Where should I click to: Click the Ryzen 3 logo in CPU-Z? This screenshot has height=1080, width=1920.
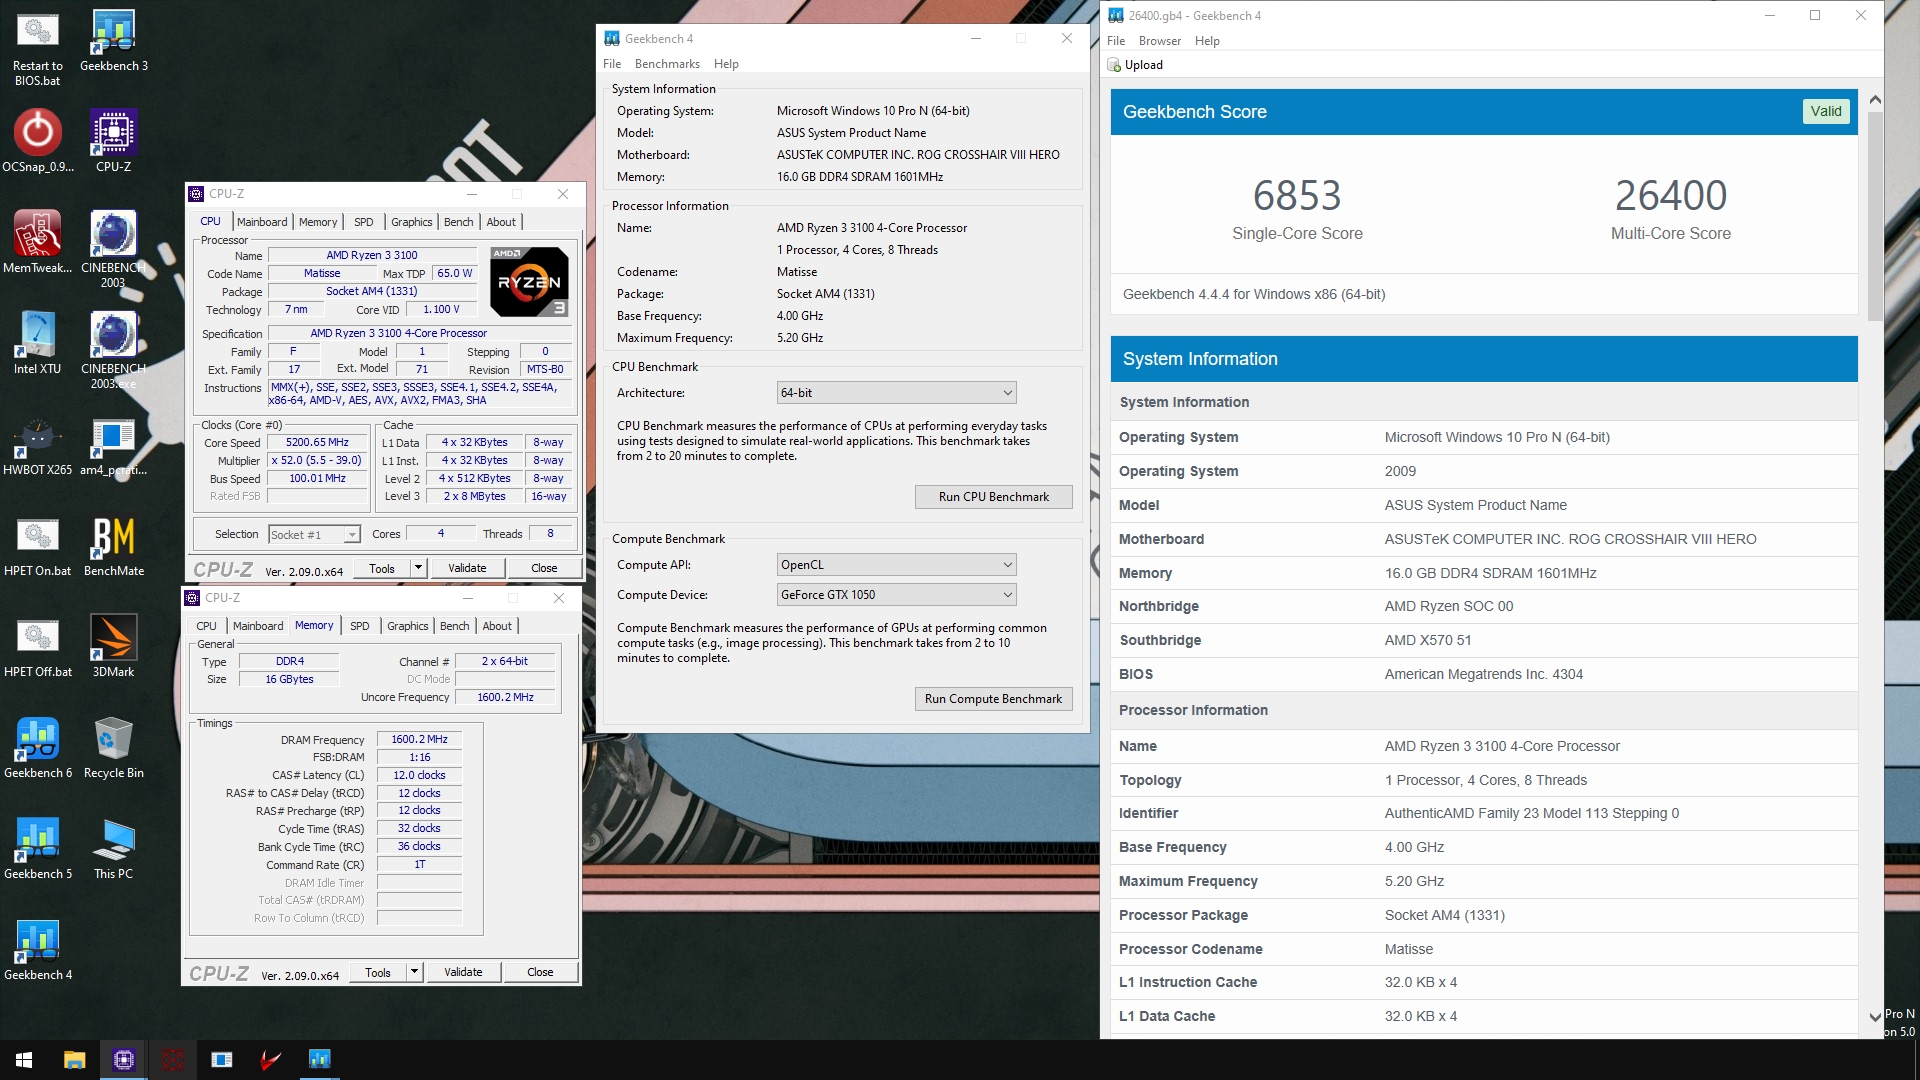tap(529, 282)
